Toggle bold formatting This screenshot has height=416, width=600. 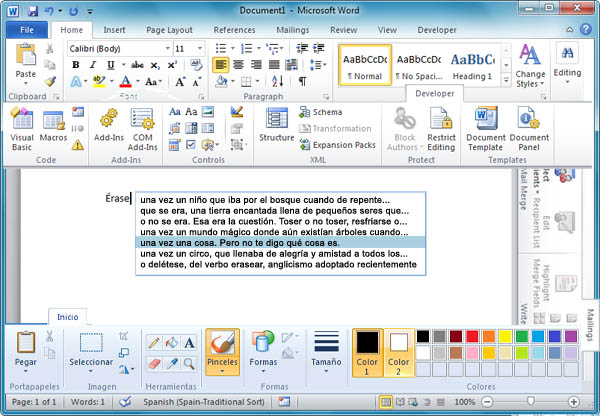[76, 65]
